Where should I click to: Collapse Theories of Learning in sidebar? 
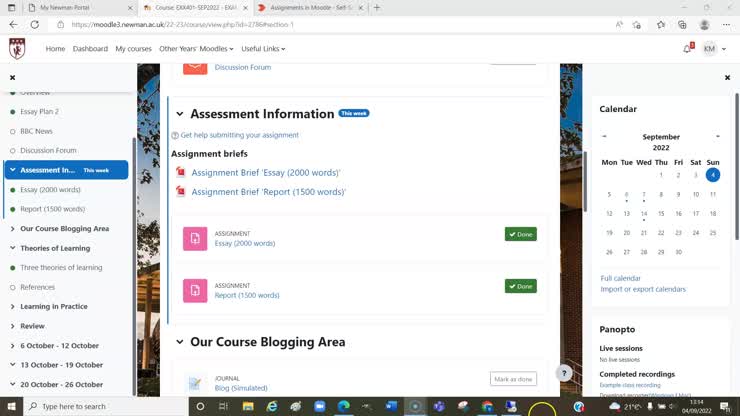(x=13, y=248)
